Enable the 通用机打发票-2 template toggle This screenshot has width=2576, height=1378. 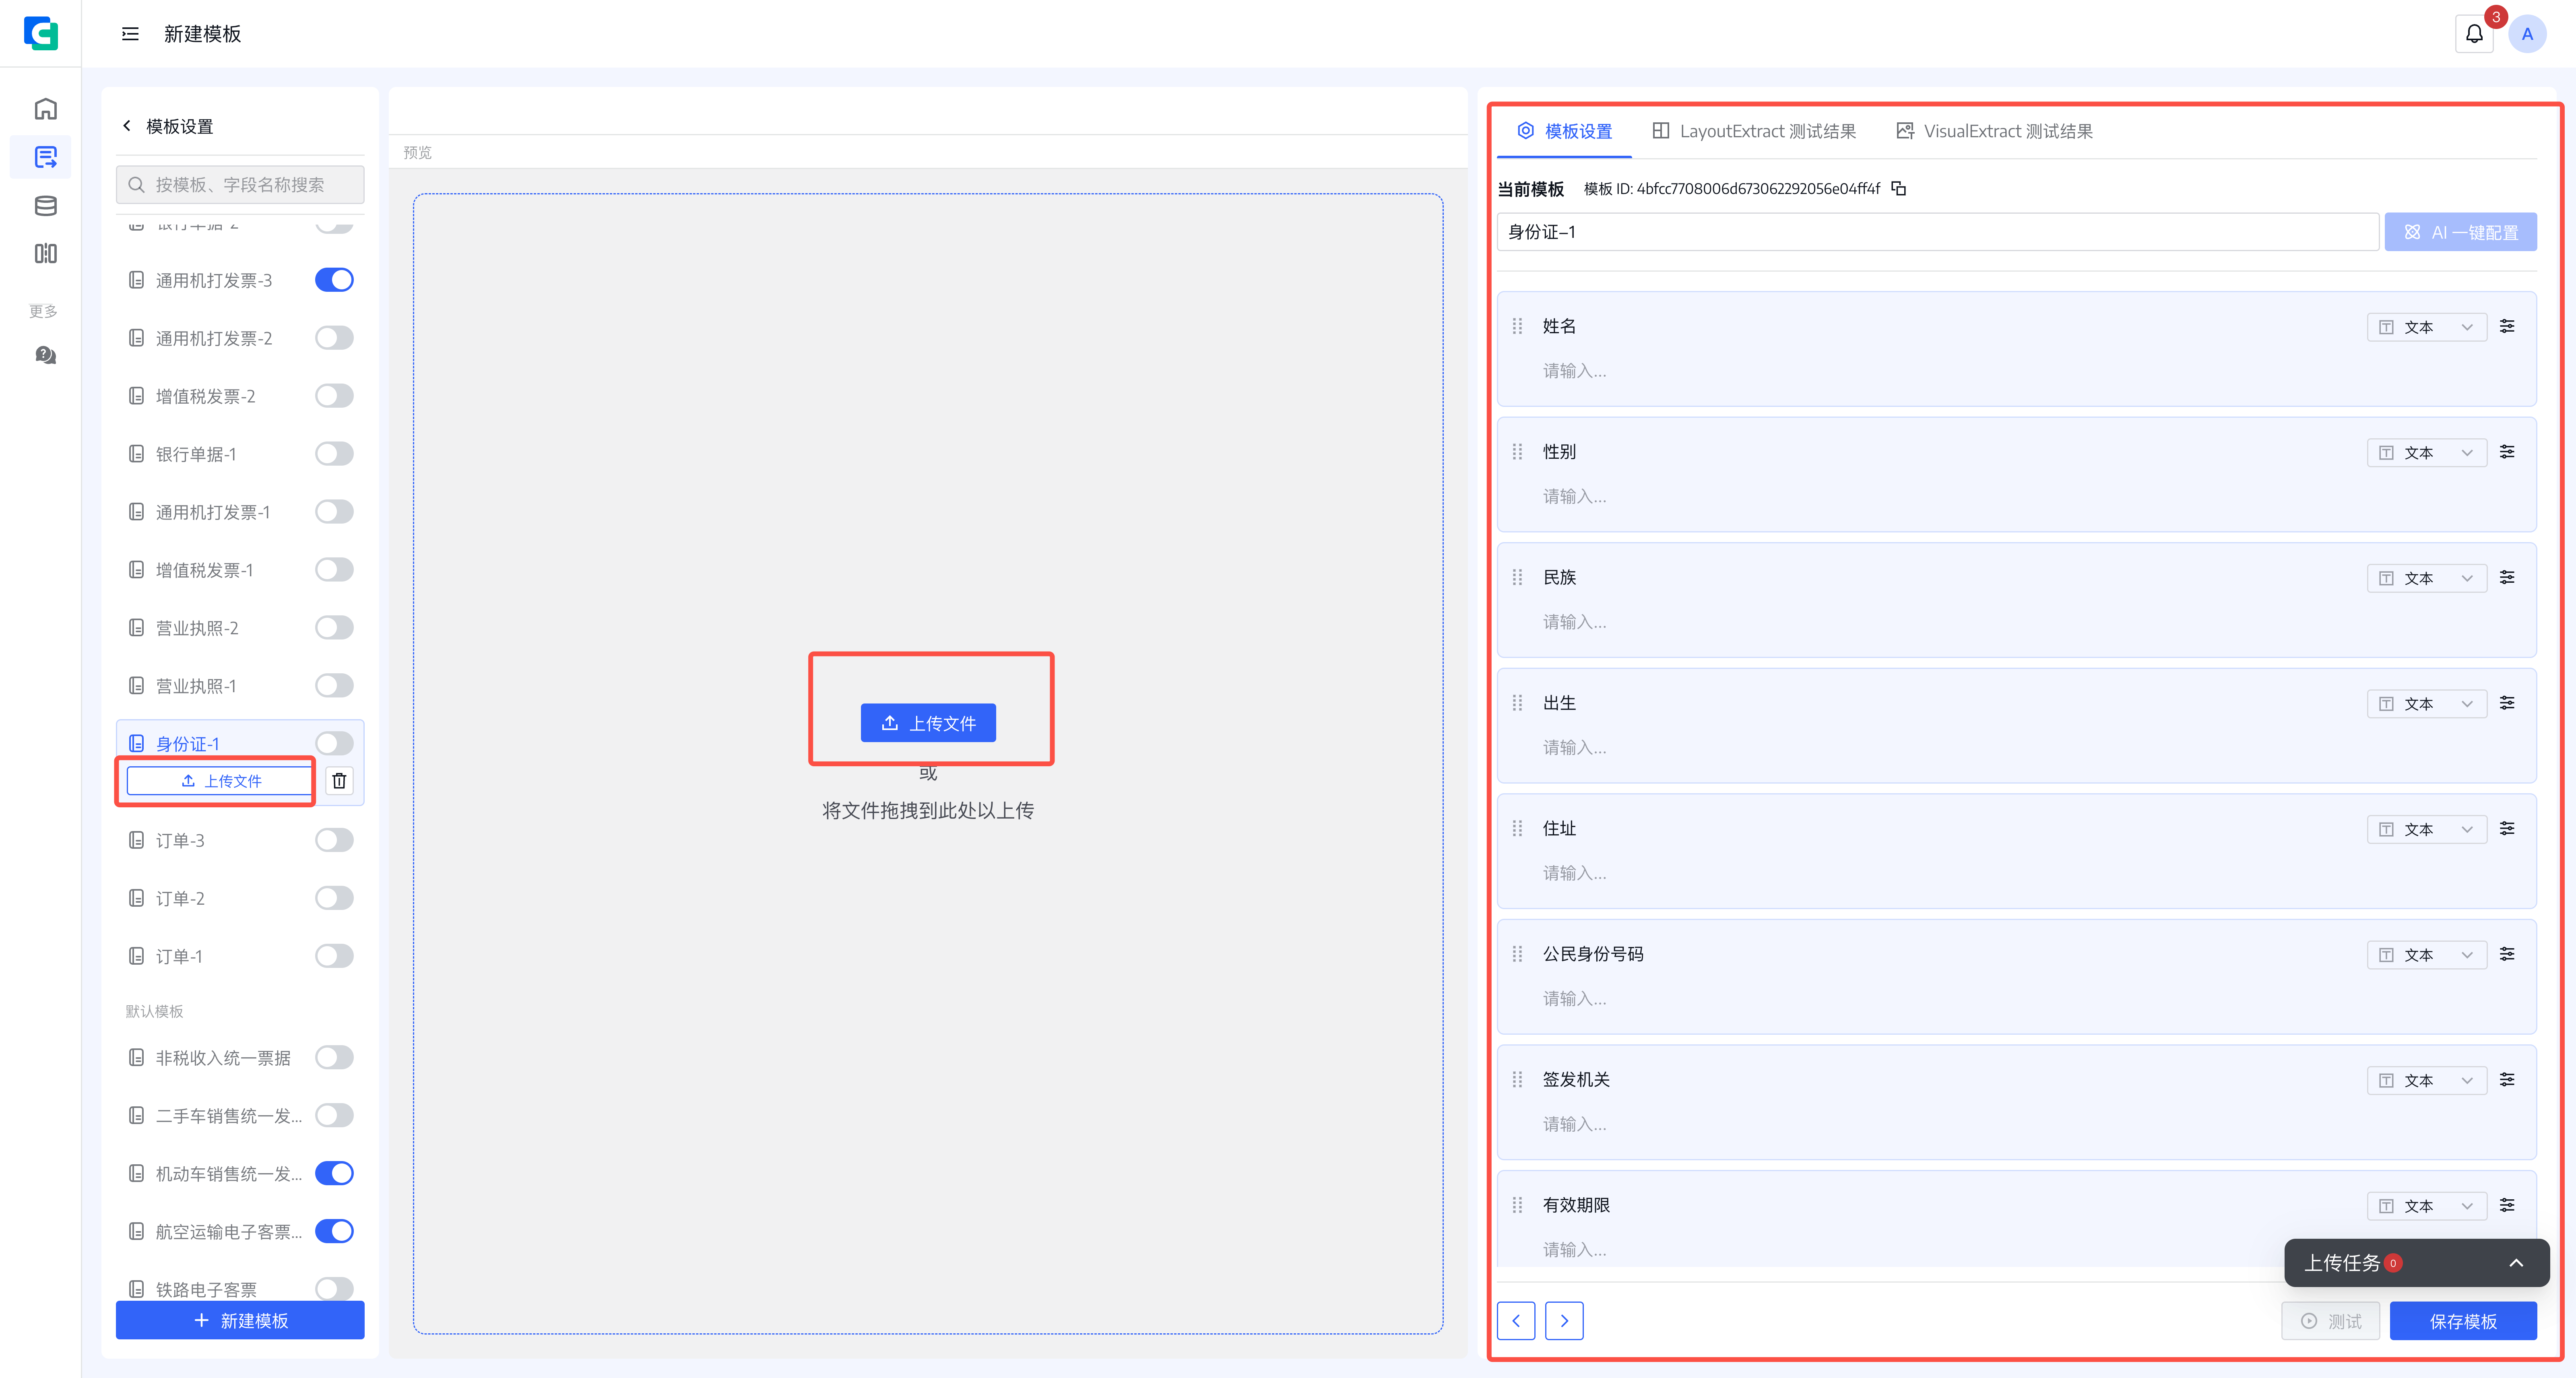point(334,338)
